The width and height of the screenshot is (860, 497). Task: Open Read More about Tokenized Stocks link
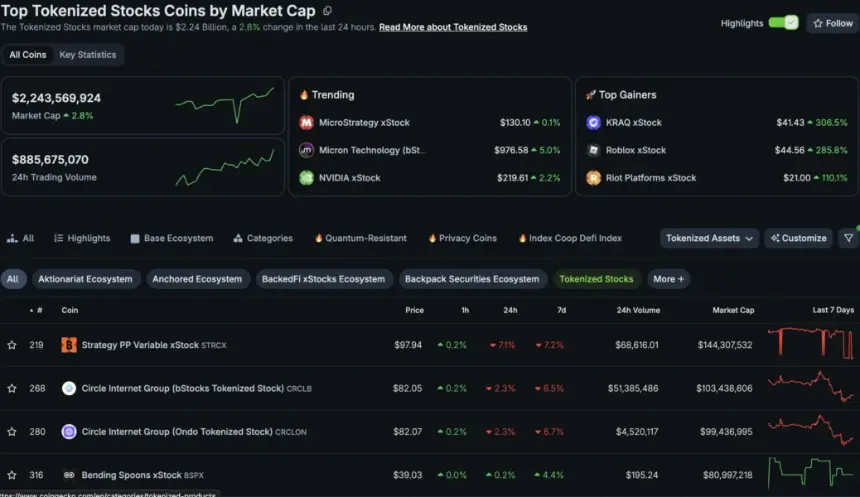[x=452, y=27]
